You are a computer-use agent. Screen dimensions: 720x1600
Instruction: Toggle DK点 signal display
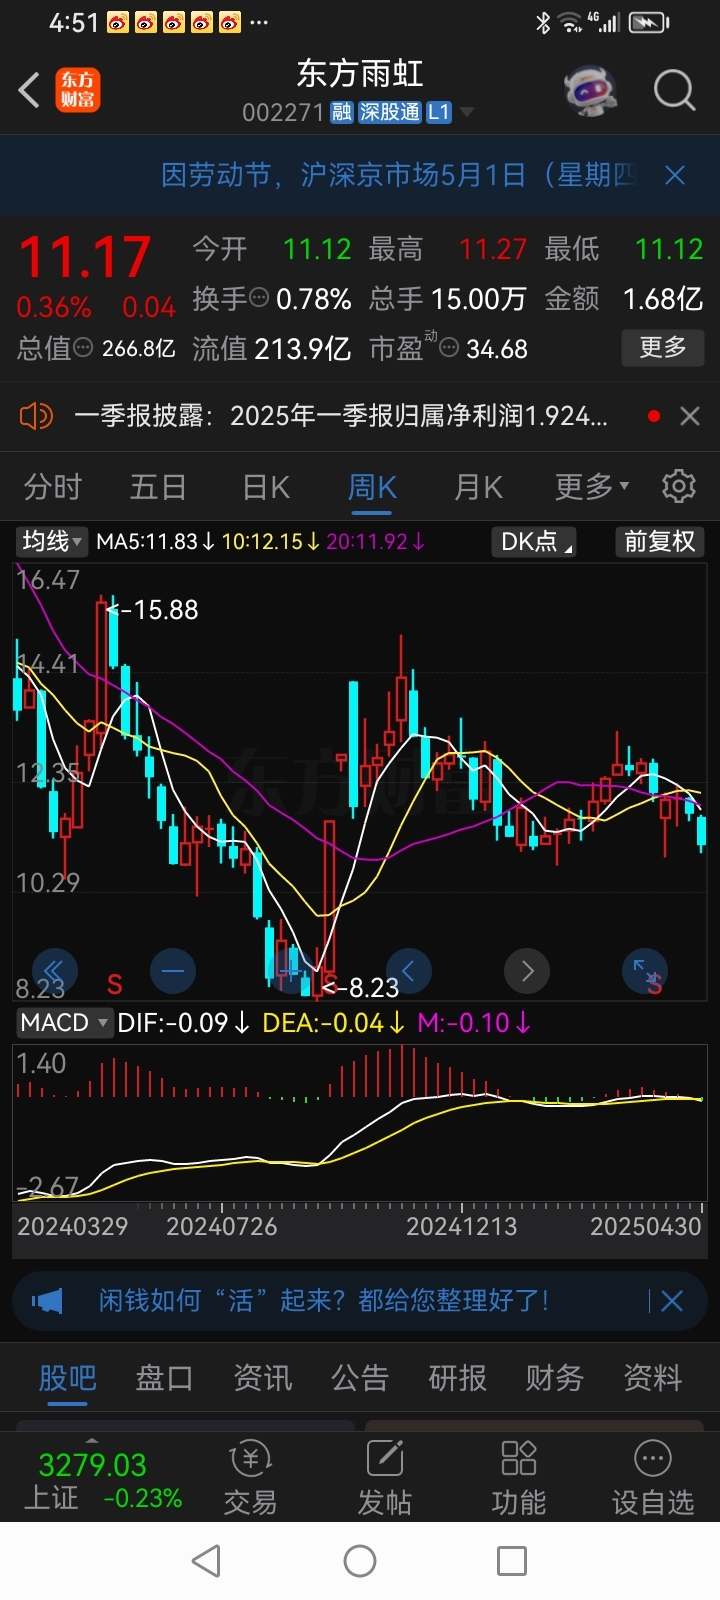tap(534, 541)
